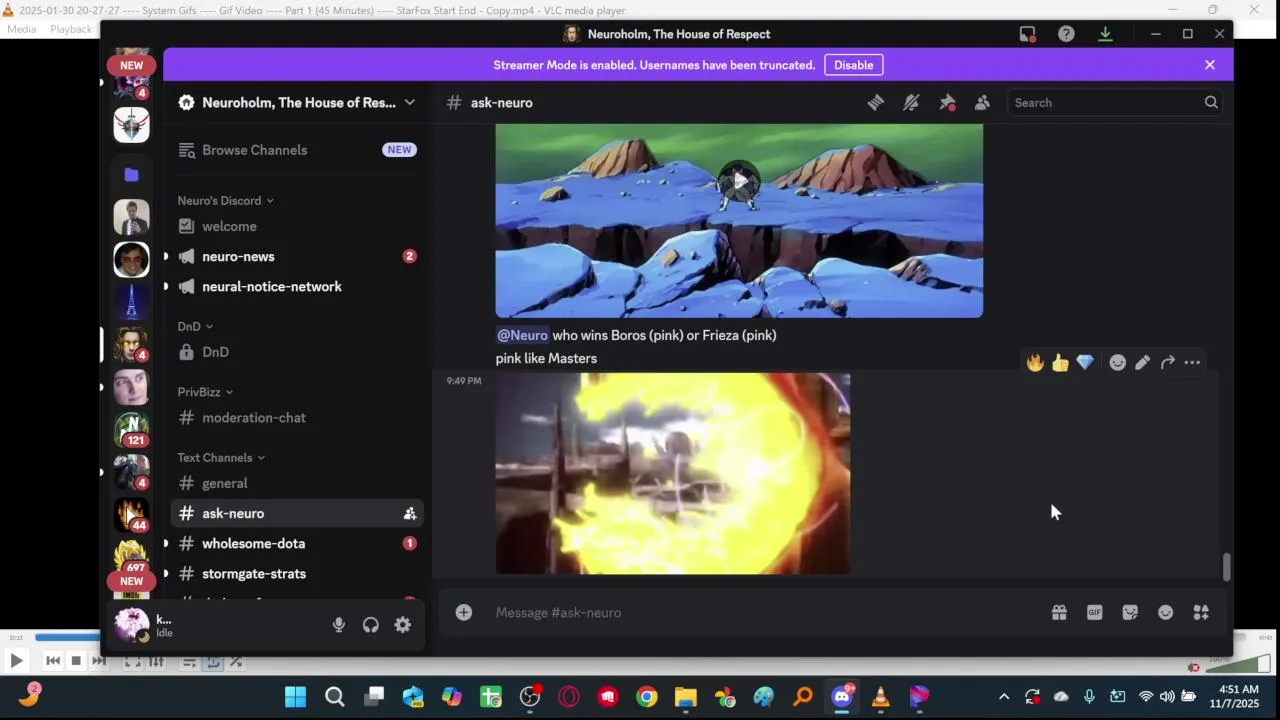Collapse the DnD category
1280x720 pixels.
(195, 326)
